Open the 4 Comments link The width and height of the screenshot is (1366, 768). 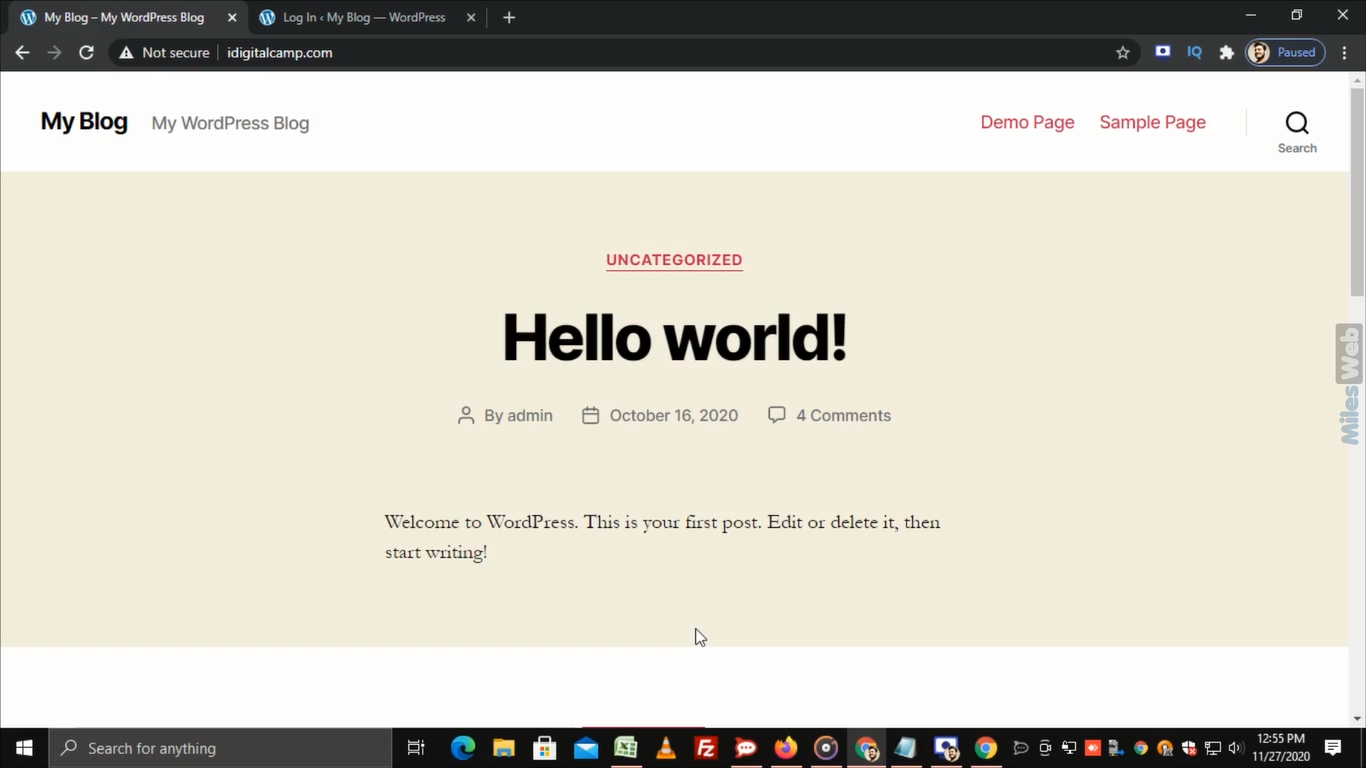tap(843, 415)
